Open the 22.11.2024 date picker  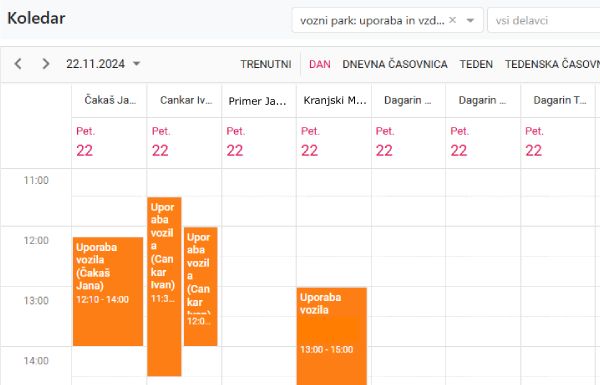[x=103, y=64]
